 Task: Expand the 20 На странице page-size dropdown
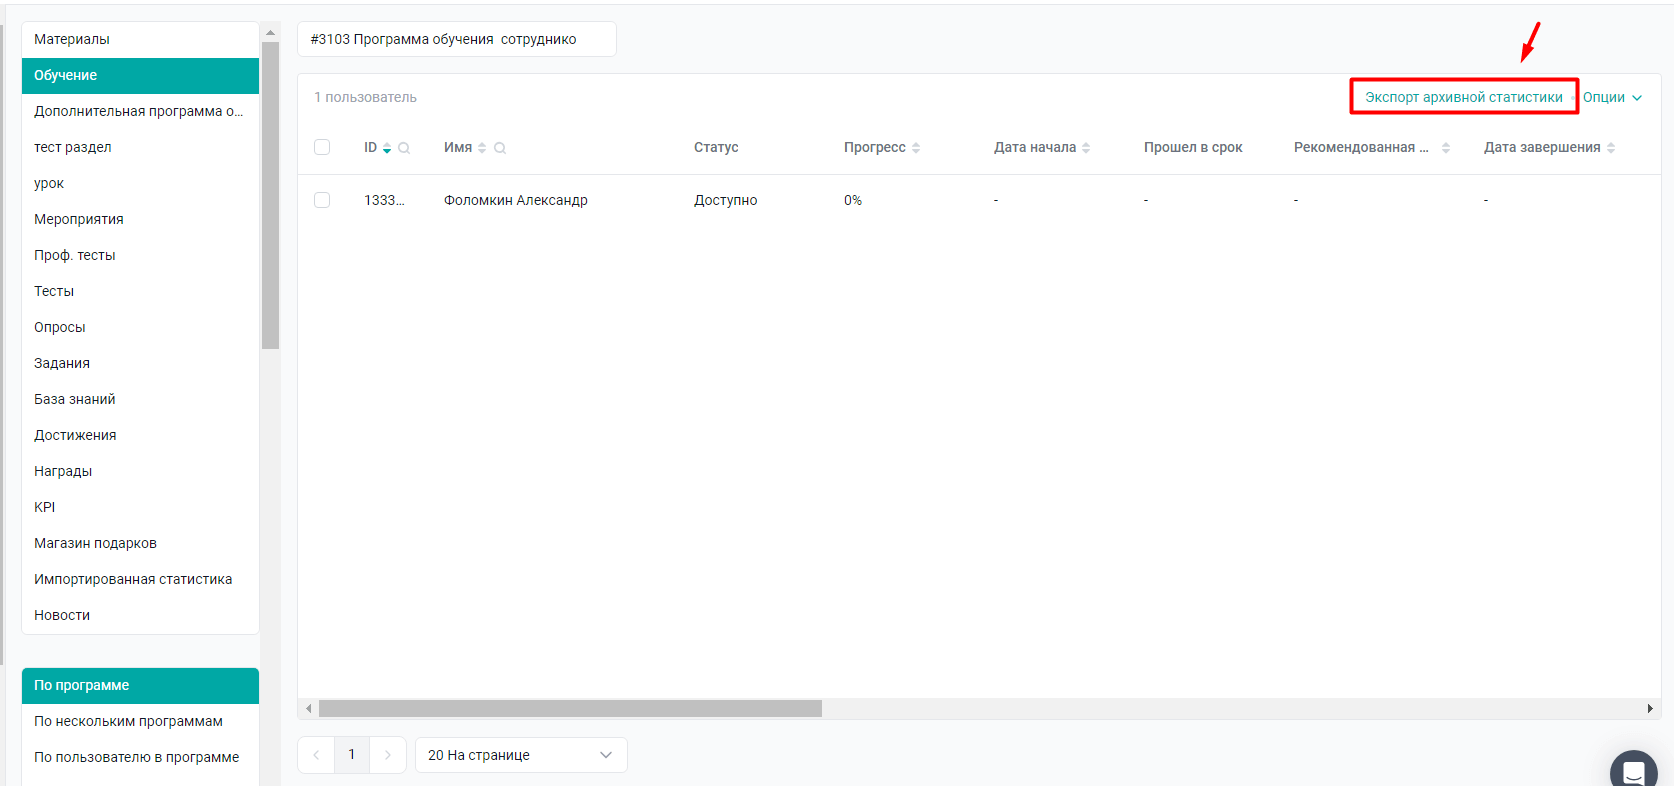tap(520, 755)
